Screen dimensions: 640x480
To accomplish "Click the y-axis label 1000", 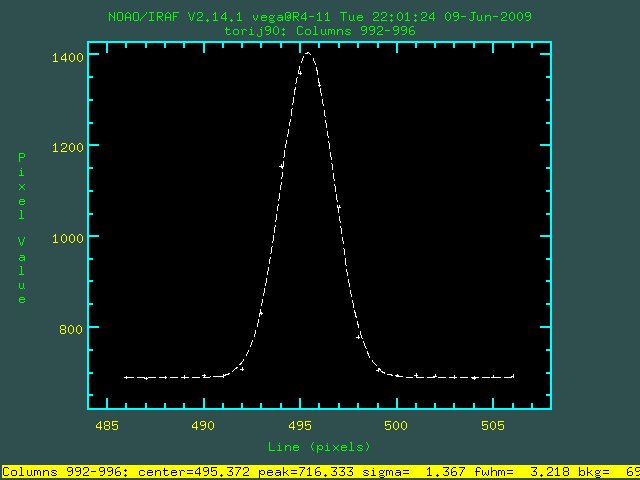I will 67,238.
